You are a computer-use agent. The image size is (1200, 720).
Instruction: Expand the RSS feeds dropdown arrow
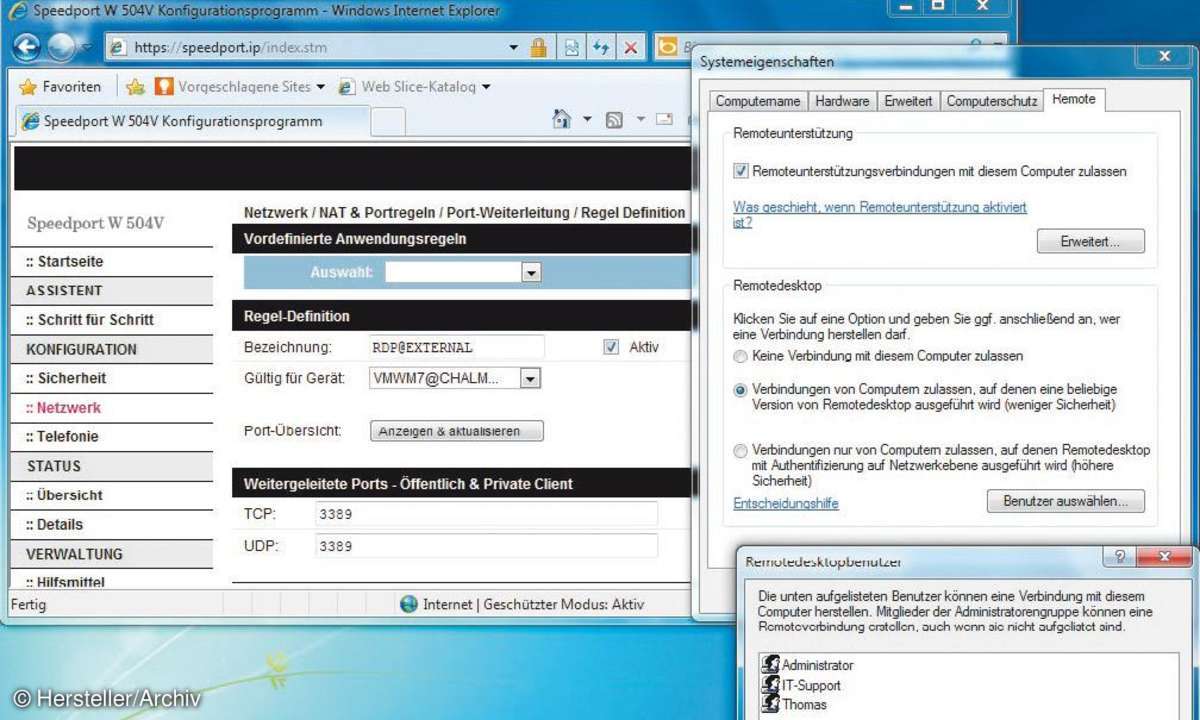click(640, 120)
